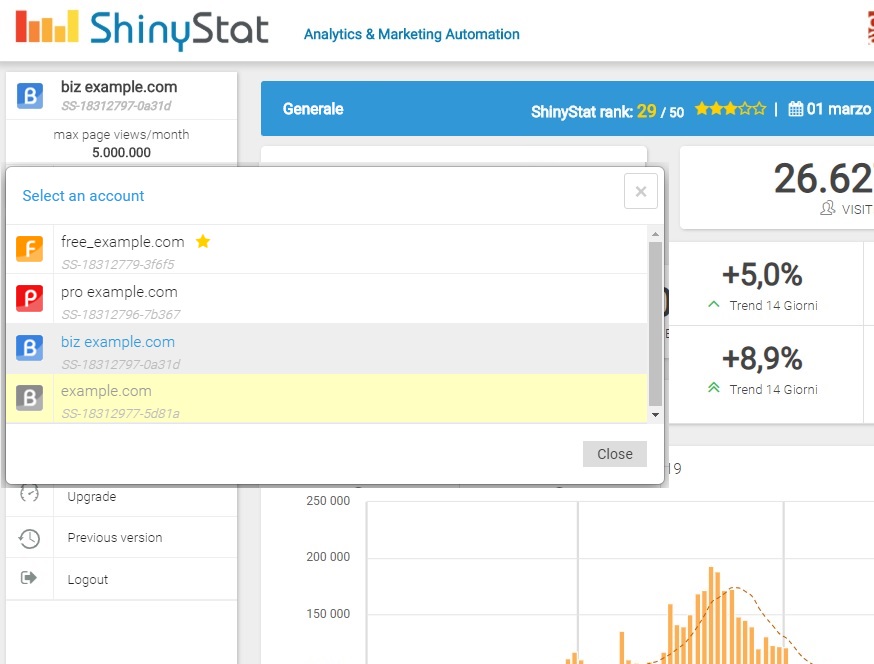Close the Select an account dialog with X
This screenshot has height=664, width=874.
[641, 191]
